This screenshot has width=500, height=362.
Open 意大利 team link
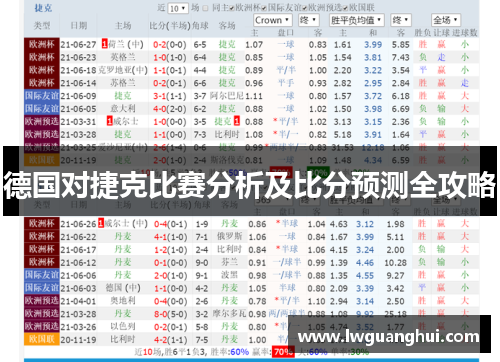pos(123,108)
